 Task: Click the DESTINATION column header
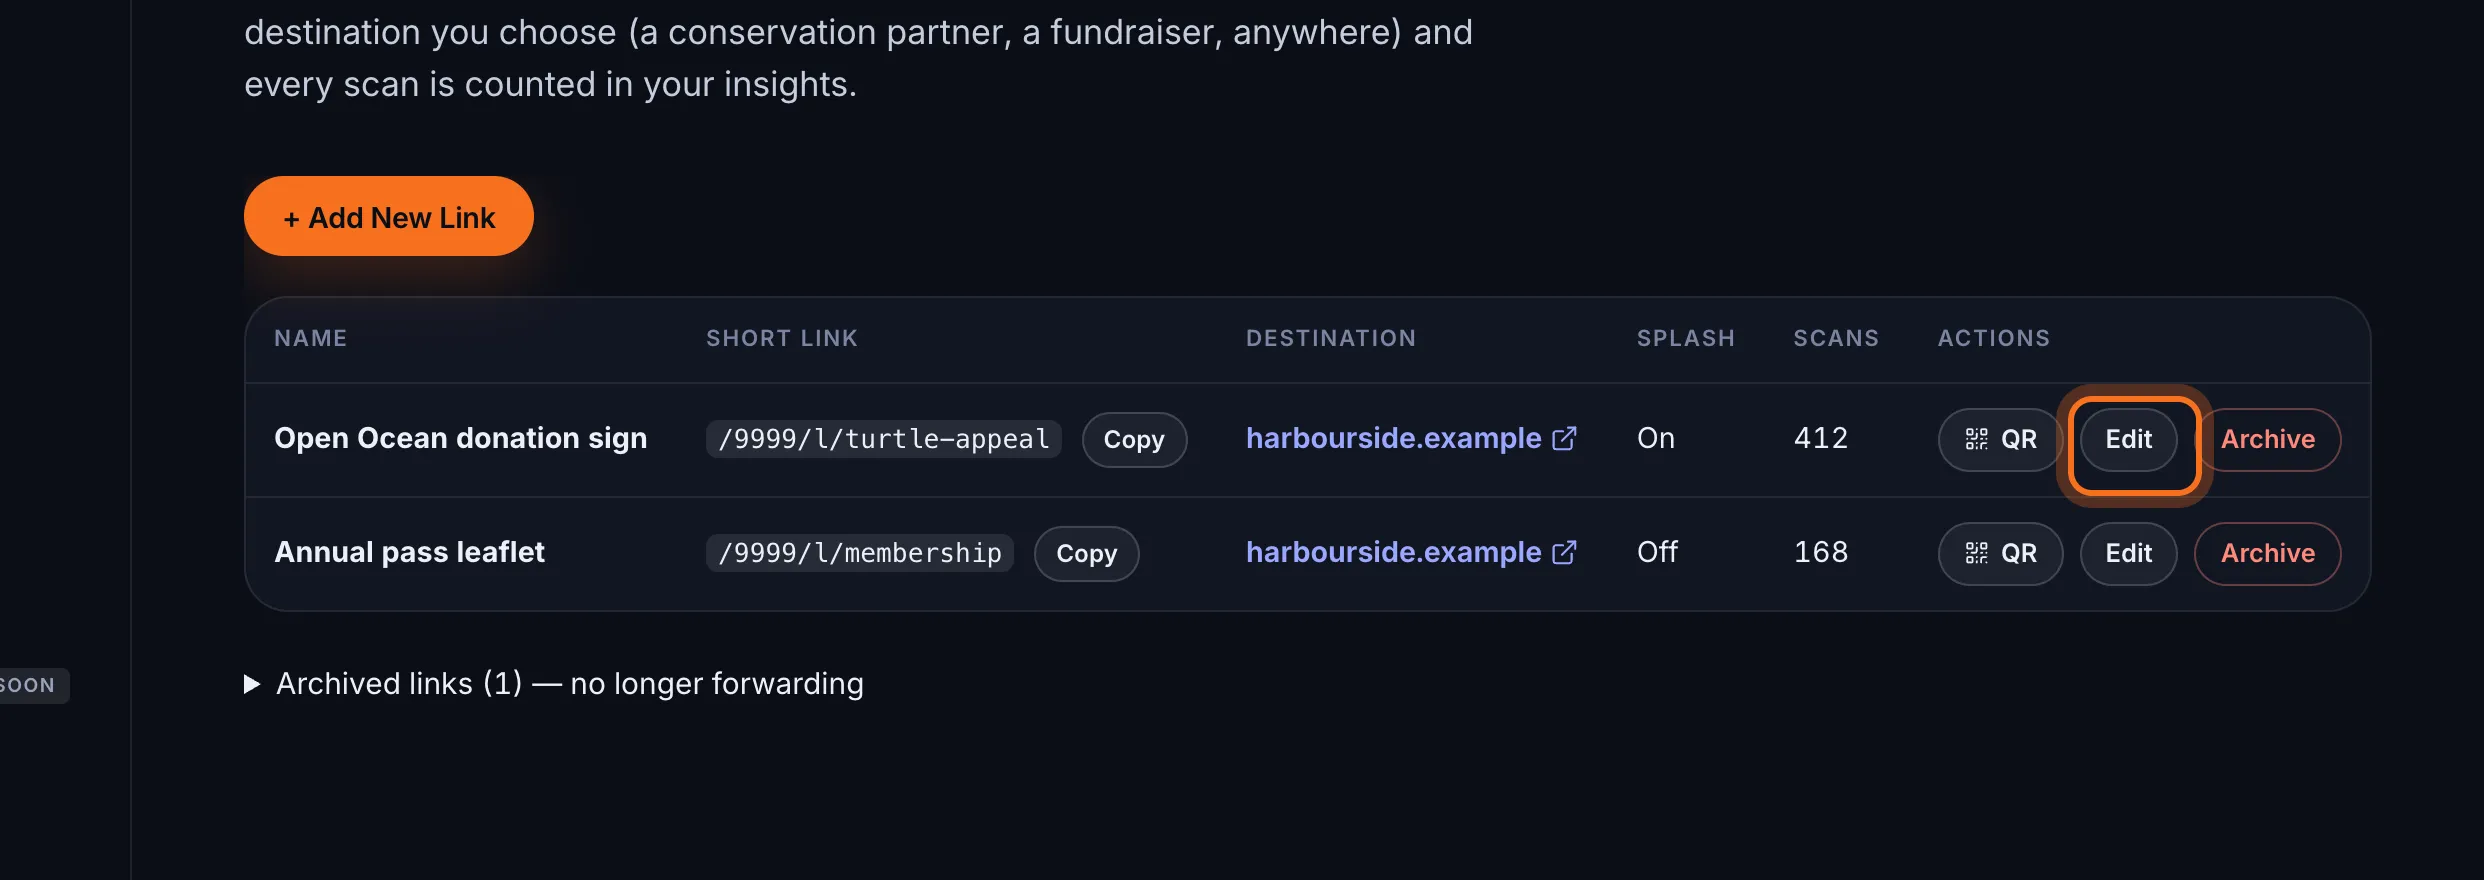1331,338
